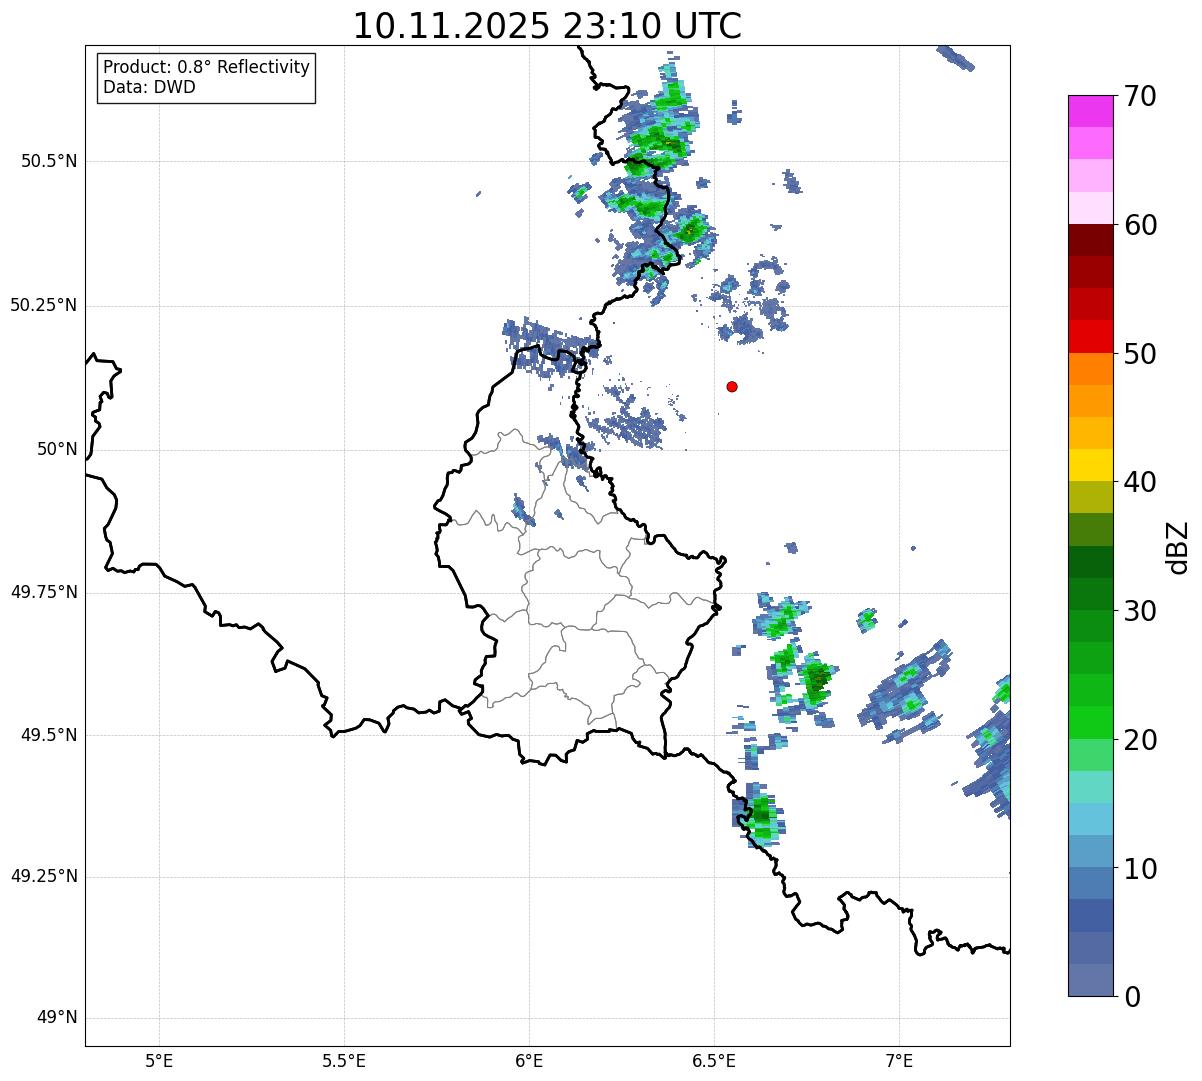Screen dimensions: 1202x1081
Task: Click the title '10.11.2025 23:10 UTC'
Action: pyautogui.click(x=547, y=26)
